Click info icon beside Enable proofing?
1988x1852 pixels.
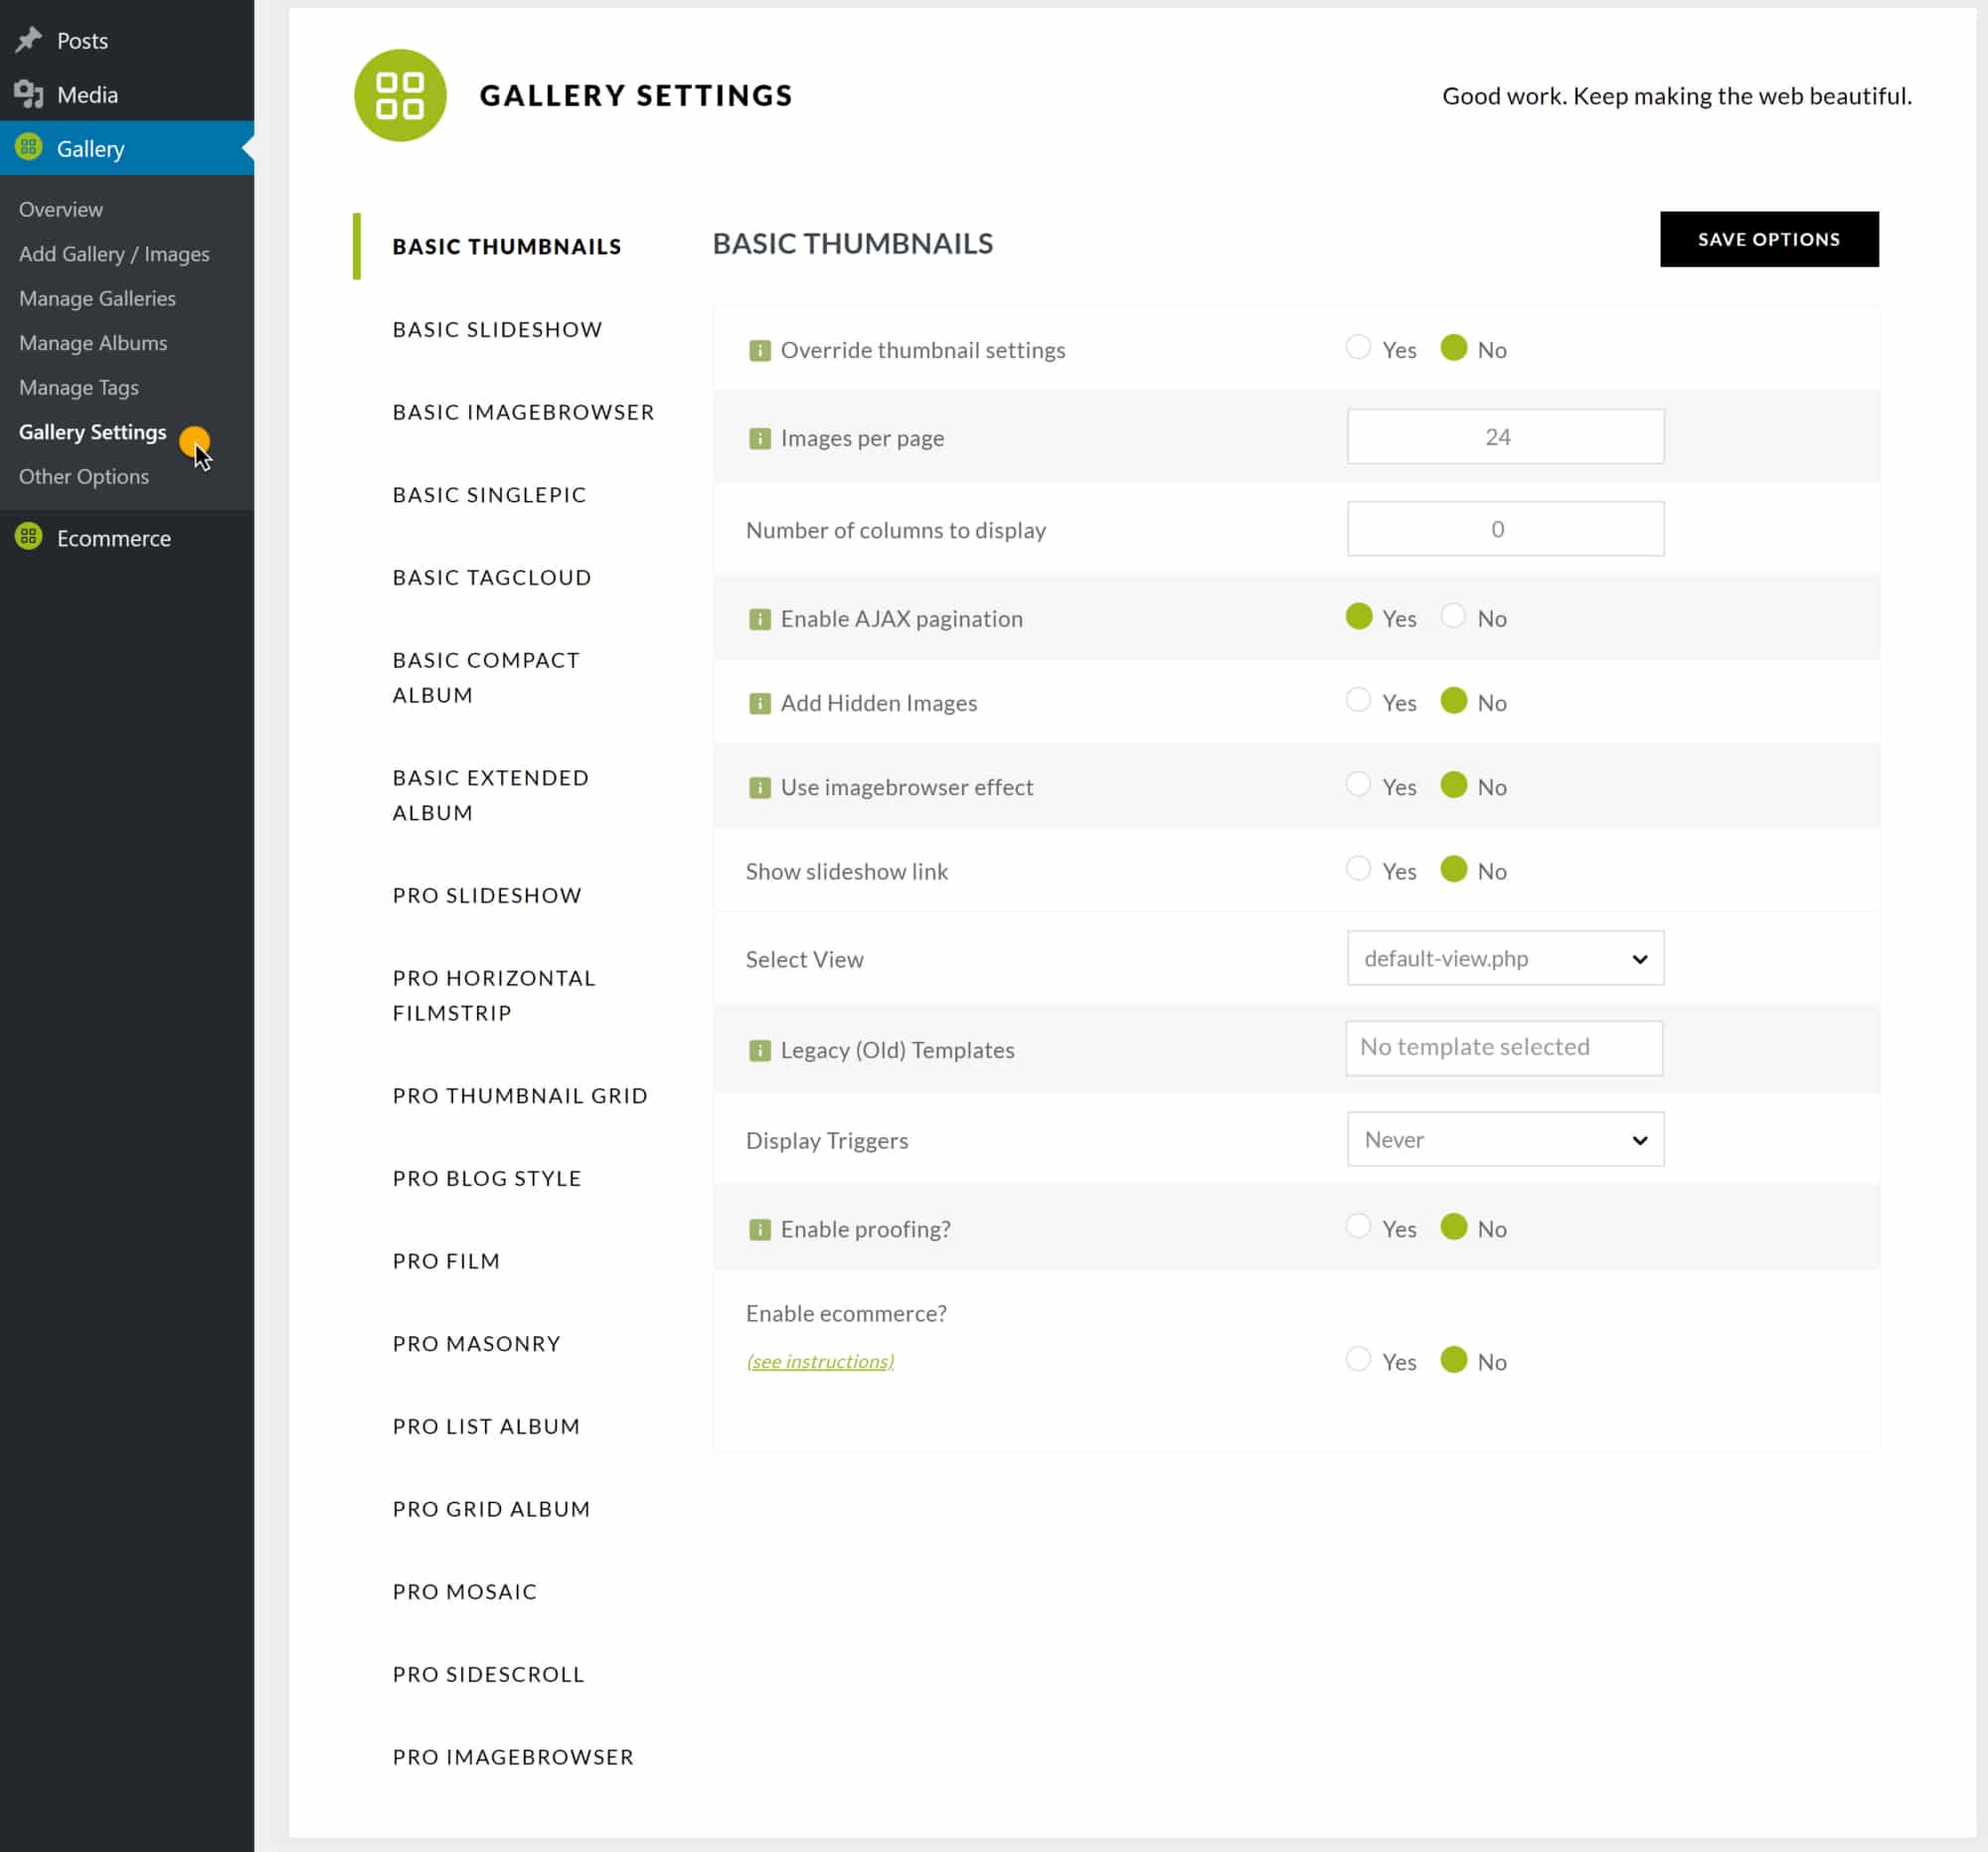[x=759, y=1229]
